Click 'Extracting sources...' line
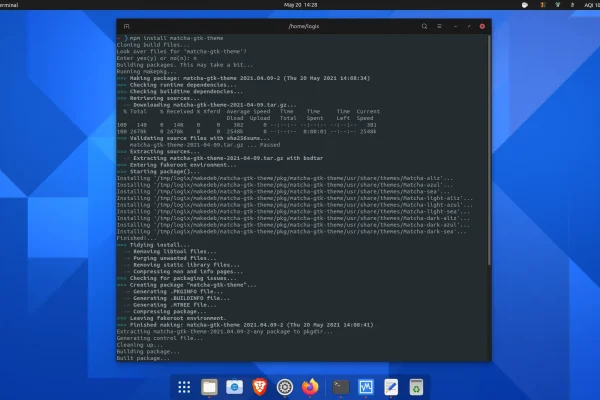 (158, 152)
